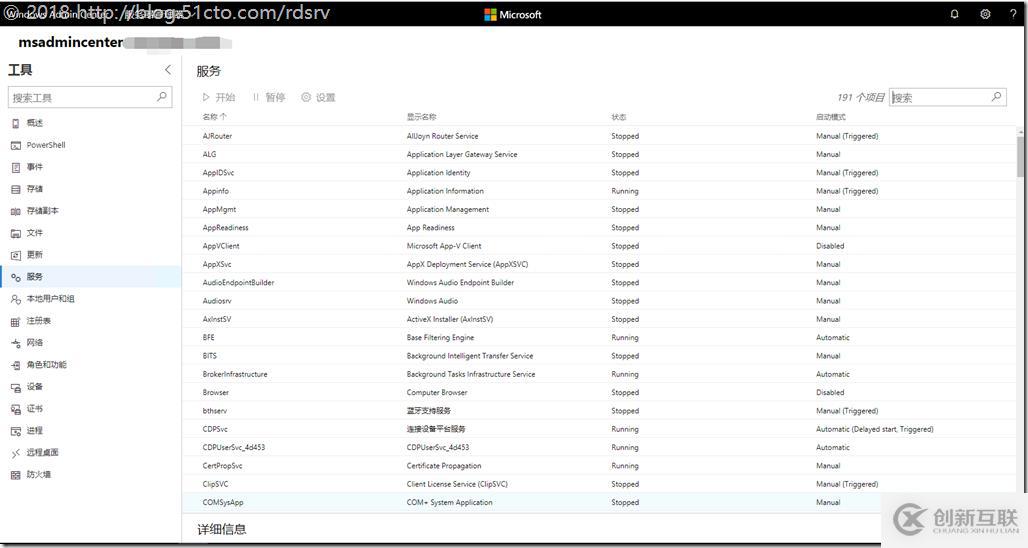Open the 更新 tool
Screen dimensions: 1028x548
(91, 255)
